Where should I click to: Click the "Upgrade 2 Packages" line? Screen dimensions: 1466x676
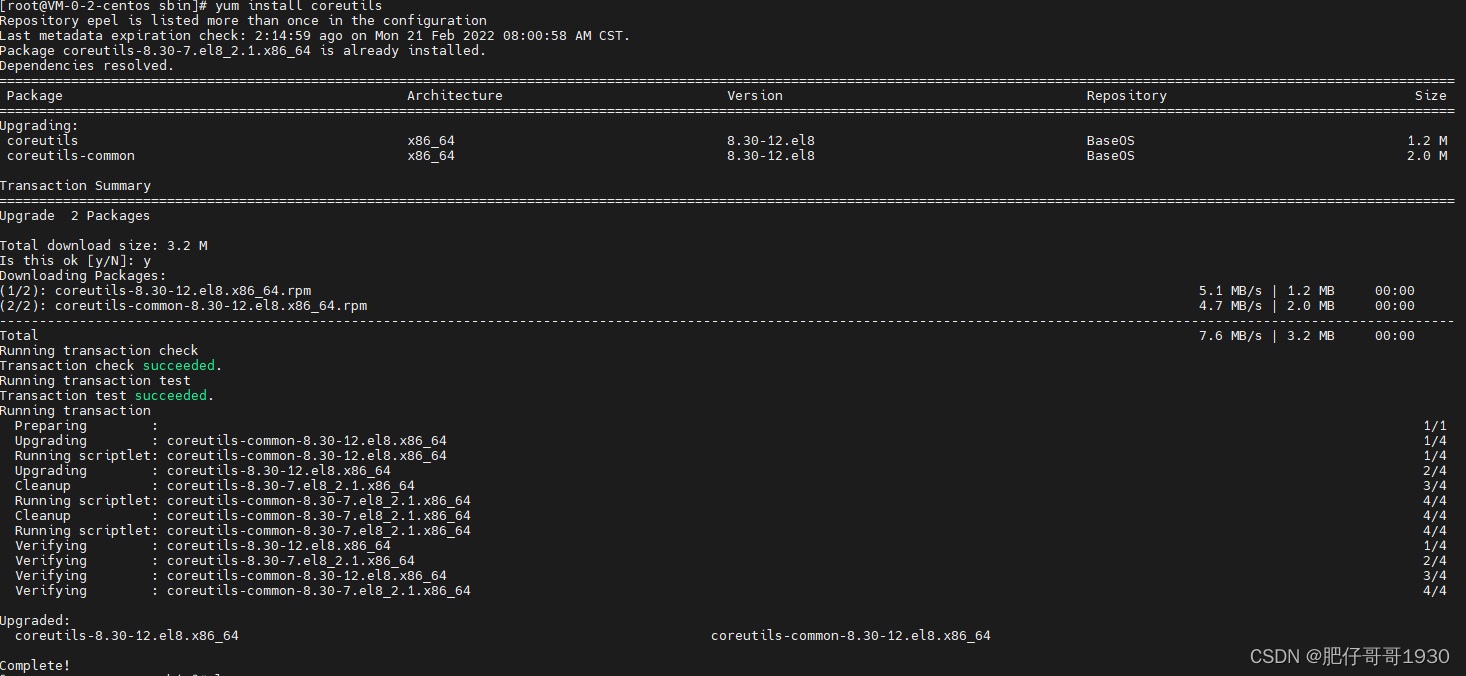[75, 216]
